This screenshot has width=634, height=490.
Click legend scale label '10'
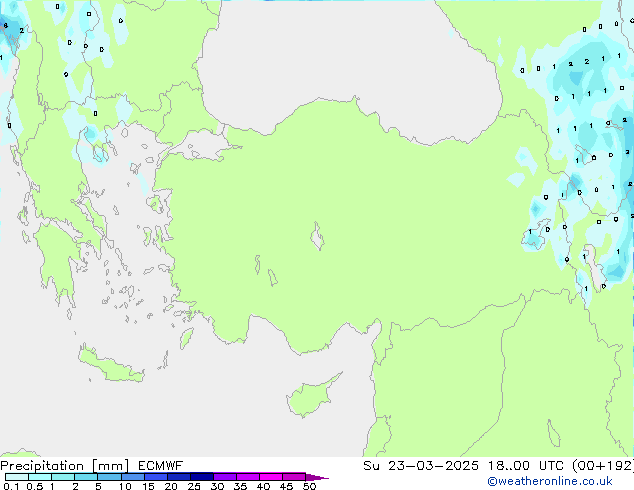(x=125, y=486)
